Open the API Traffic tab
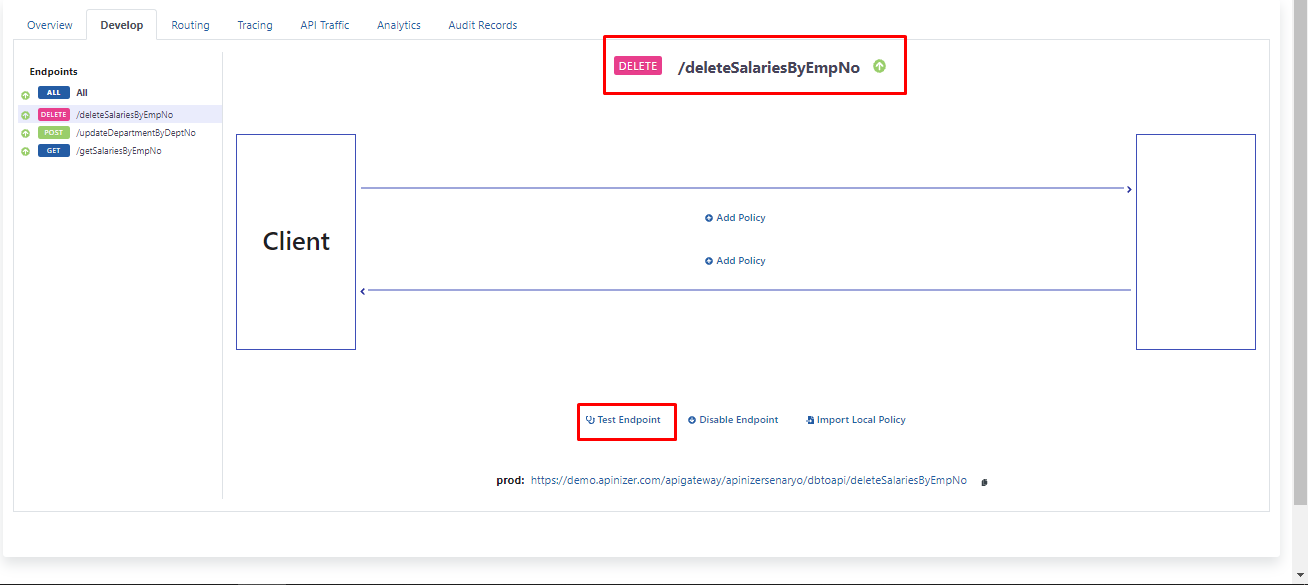1308x585 pixels. 325,25
